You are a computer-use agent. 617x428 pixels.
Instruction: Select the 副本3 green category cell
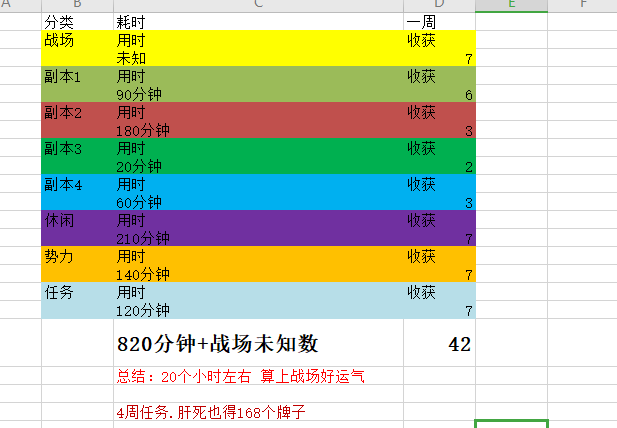tap(77, 148)
